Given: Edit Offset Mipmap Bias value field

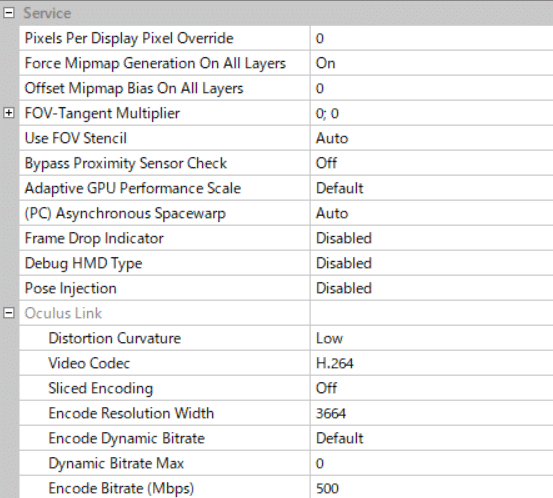Looking at the screenshot, I should tap(432, 88).
